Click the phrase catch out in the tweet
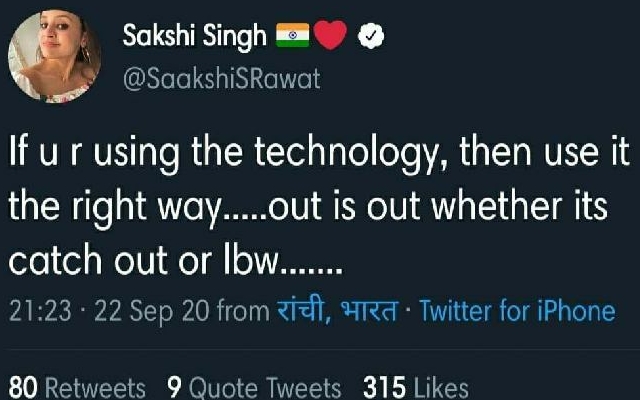Image resolution: width=640 pixels, height=400 pixels. (x=88, y=260)
